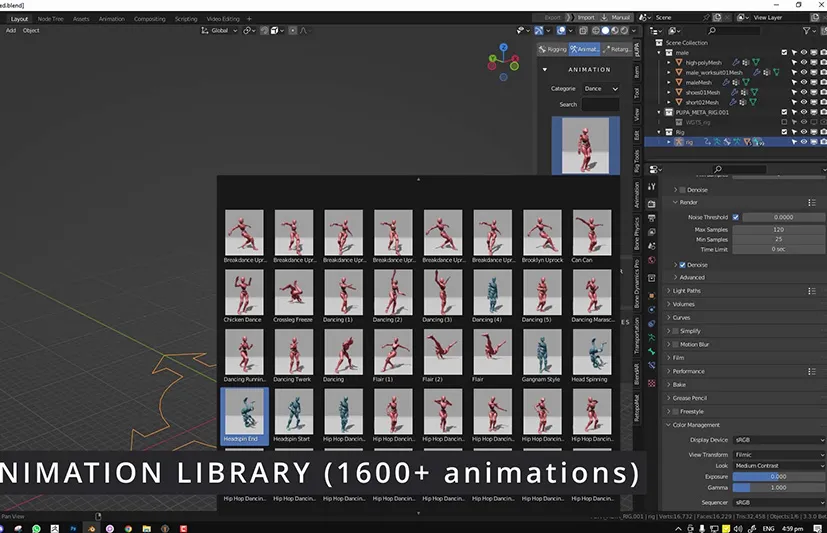Adjust the Gamma slider
Image resolution: width=827 pixels, height=533 pixels.
[779, 488]
